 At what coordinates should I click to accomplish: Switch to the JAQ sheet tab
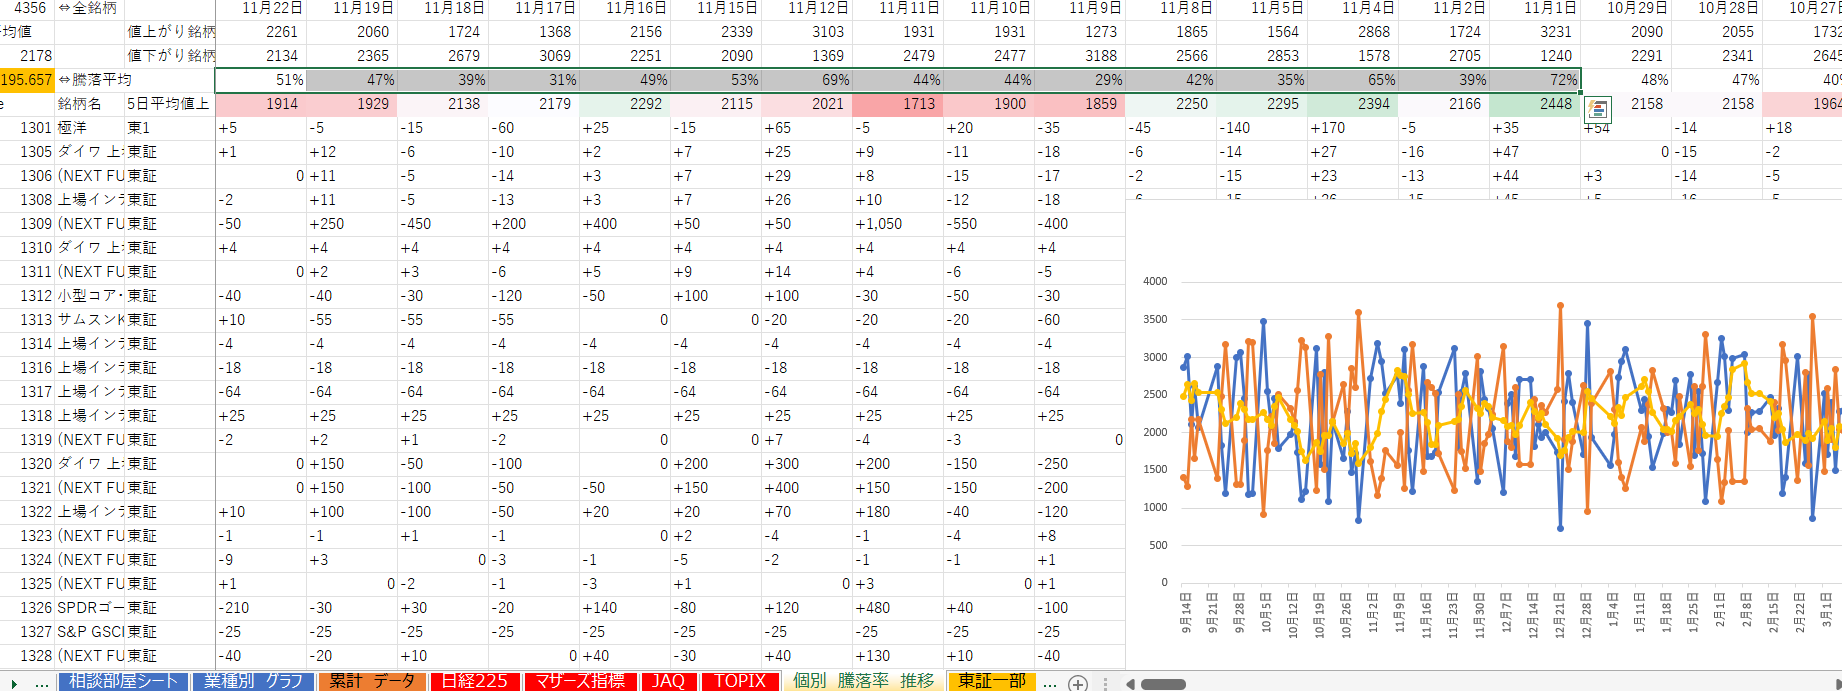point(668,681)
